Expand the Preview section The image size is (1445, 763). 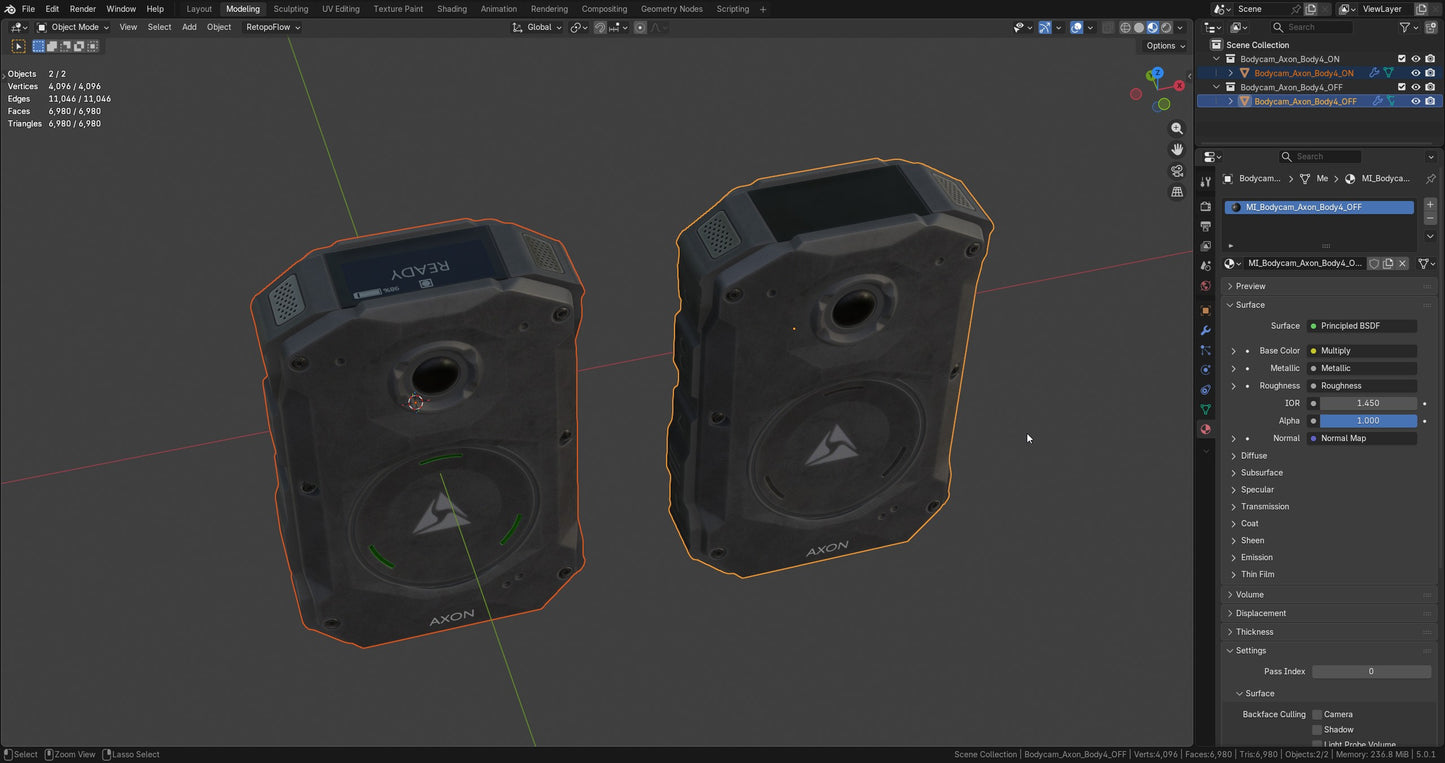point(1249,285)
